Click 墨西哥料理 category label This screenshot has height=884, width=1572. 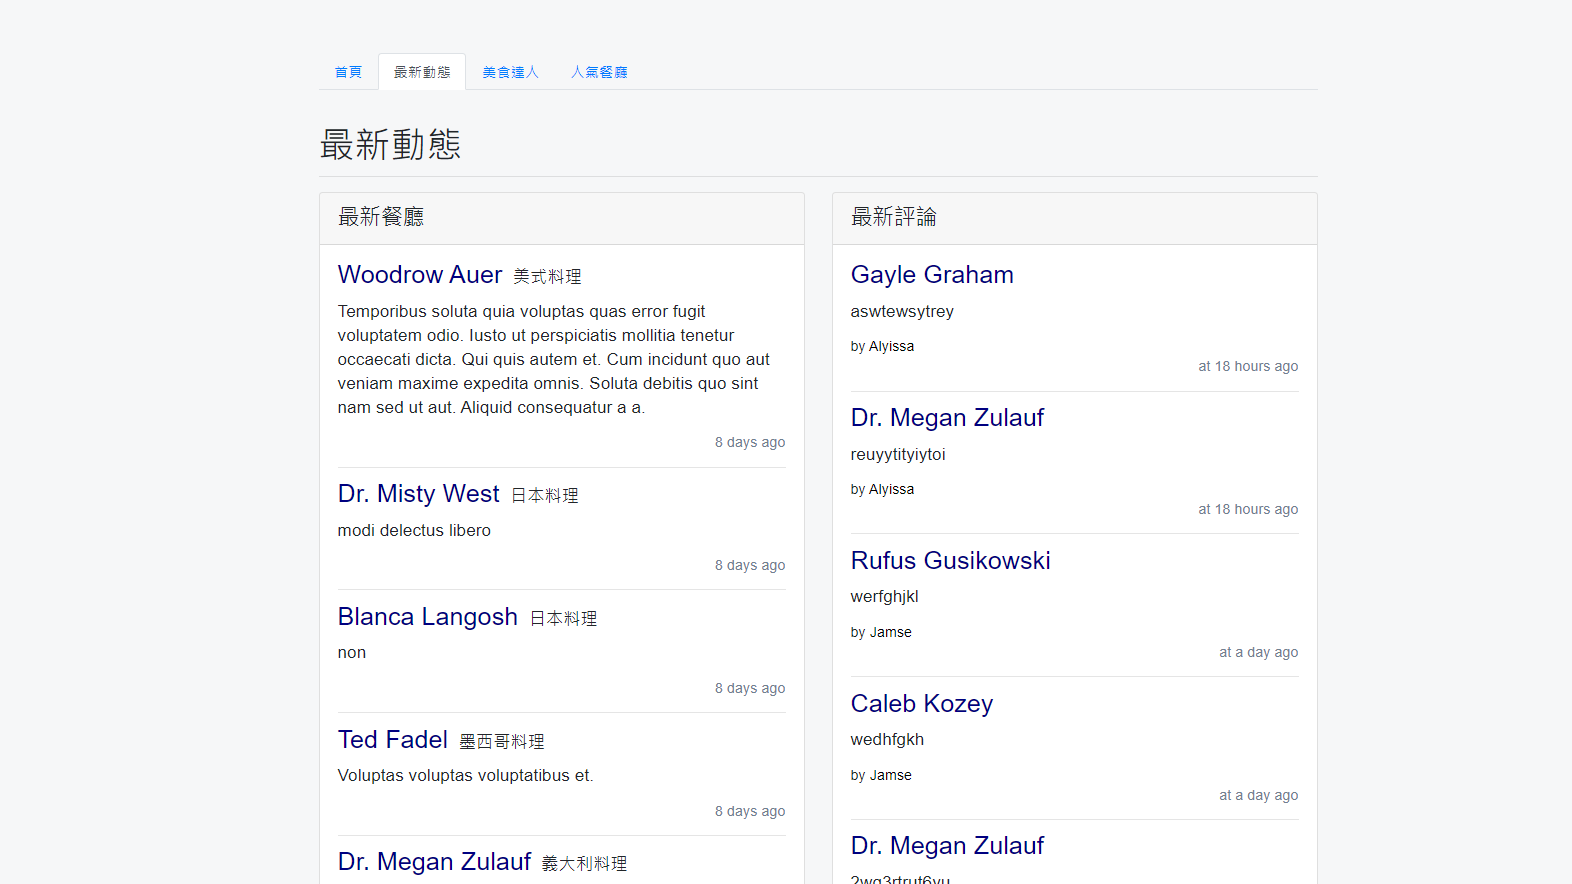coord(502,742)
